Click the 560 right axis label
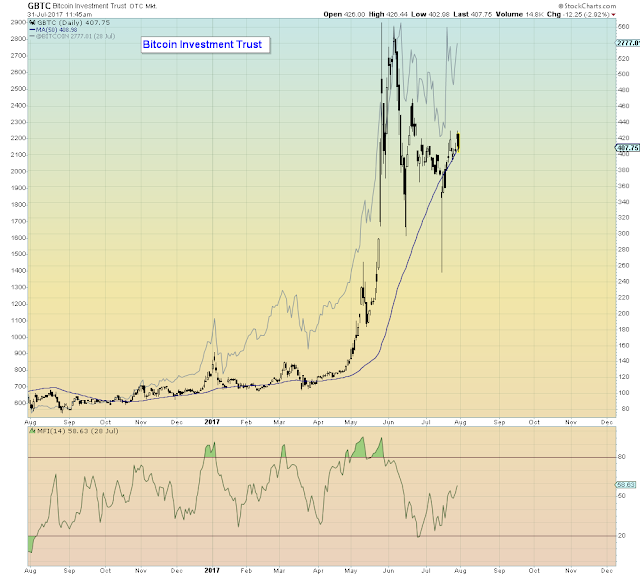The height and width of the screenshot is (576, 640). point(623,27)
